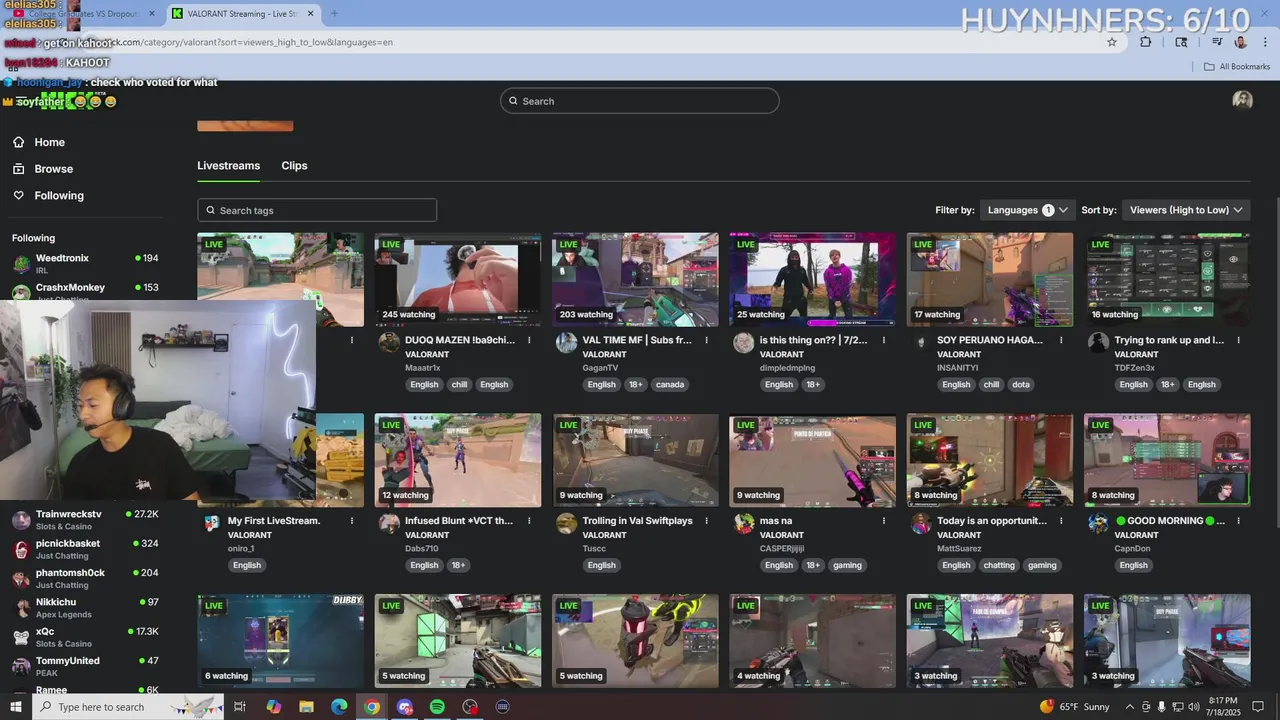This screenshot has height=720, width=1280.
Task: Open File Explorer from the taskbar
Action: [306, 707]
